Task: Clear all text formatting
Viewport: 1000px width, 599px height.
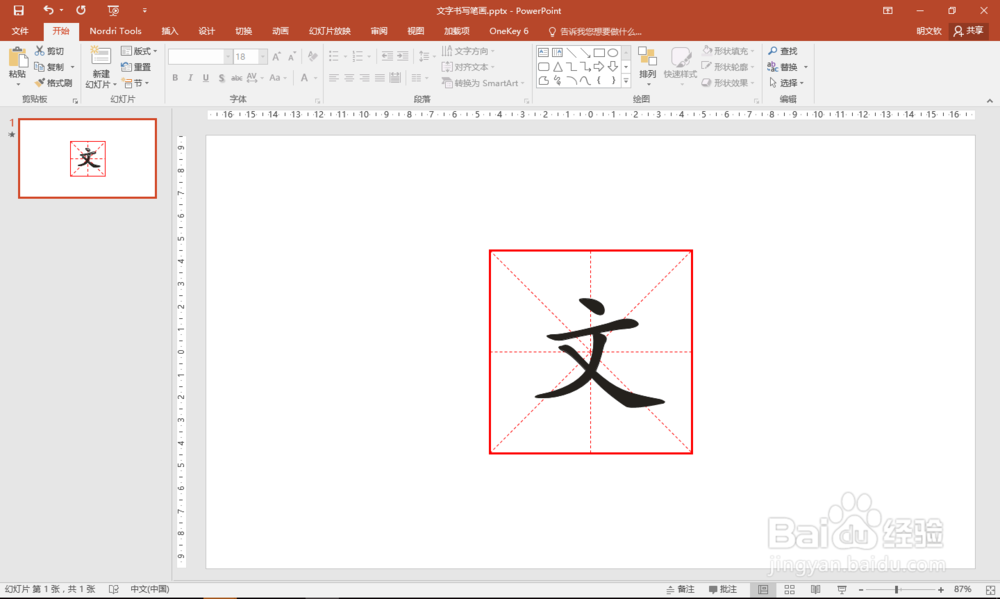Action: [312, 57]
